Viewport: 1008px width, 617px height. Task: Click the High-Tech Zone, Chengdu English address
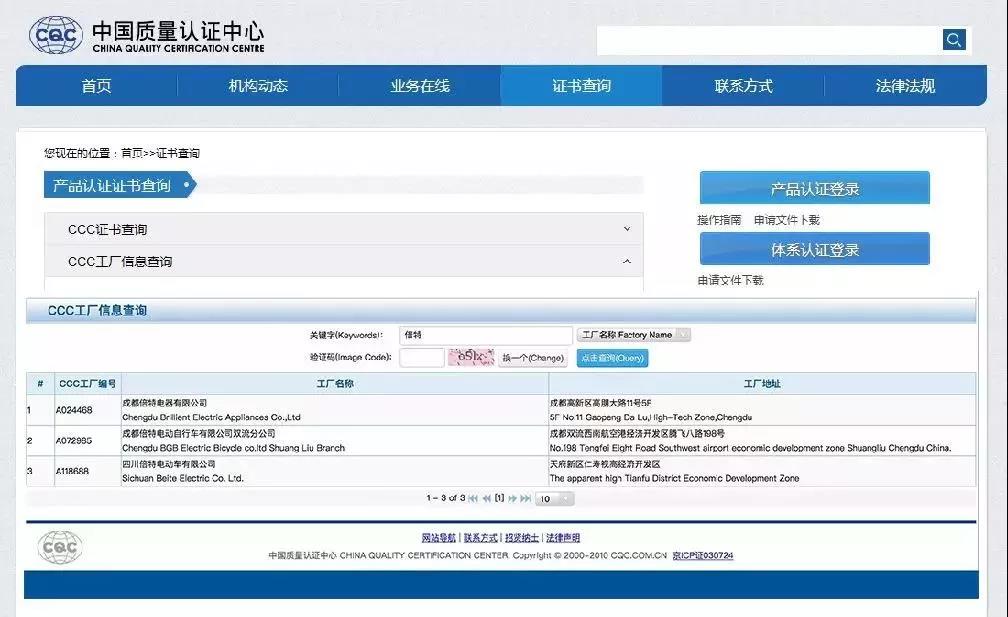tap(651, 417)
